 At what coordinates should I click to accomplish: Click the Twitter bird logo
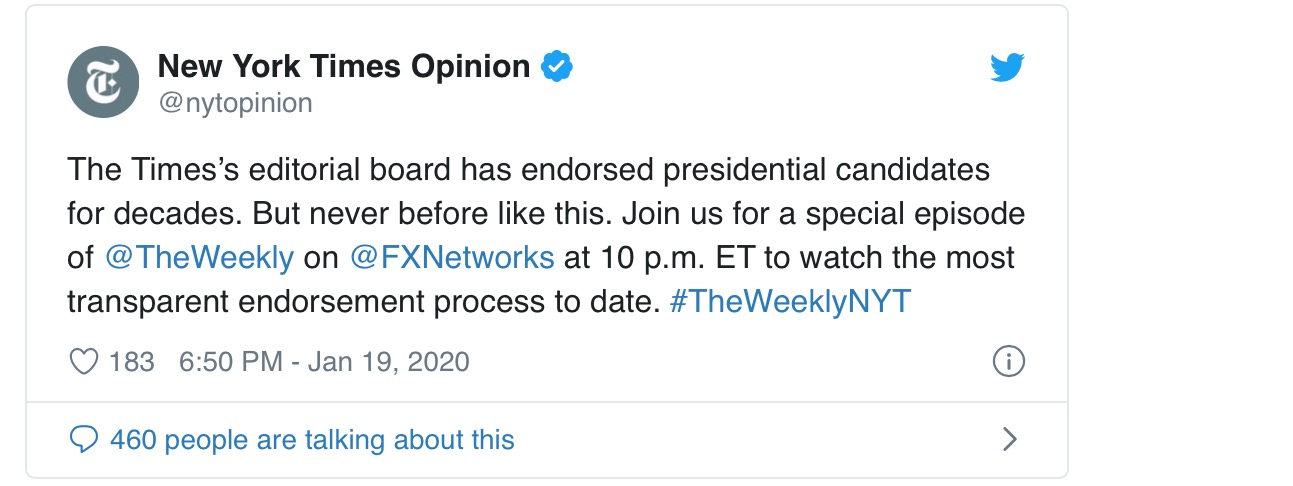pos(1007,68)
